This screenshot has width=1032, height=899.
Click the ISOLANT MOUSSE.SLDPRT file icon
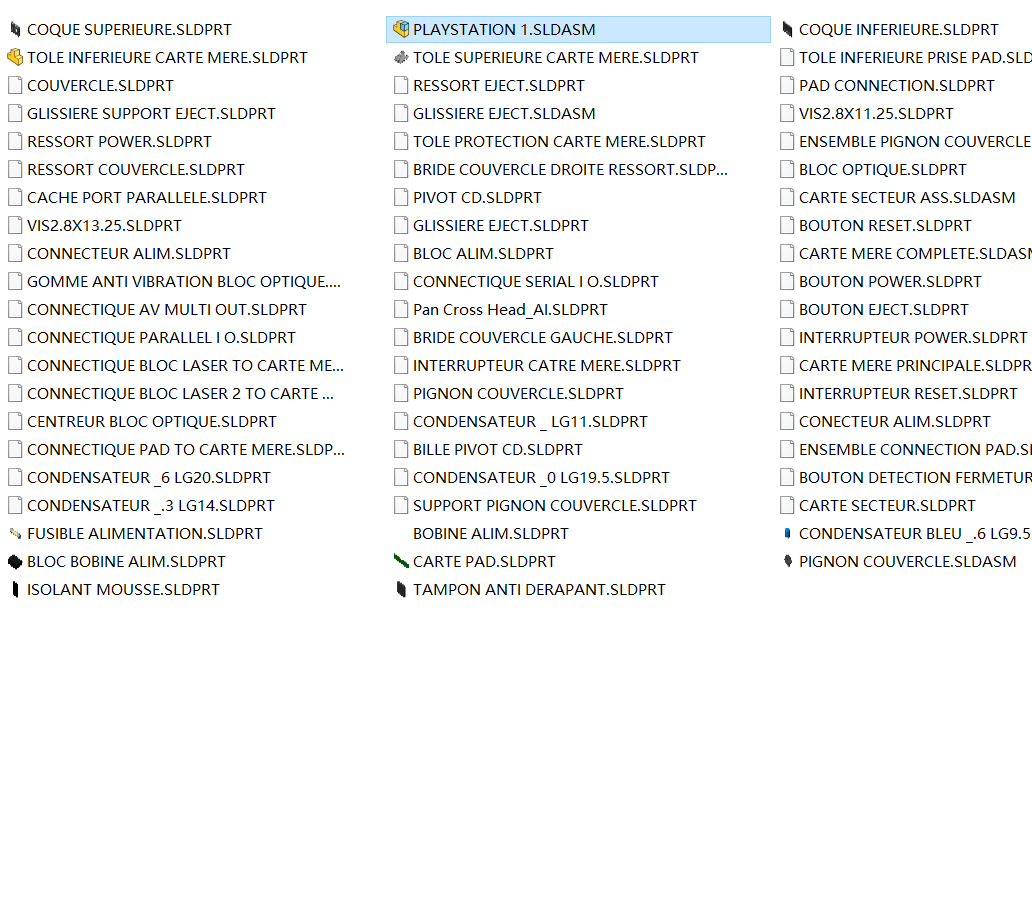tap(15, 590)
